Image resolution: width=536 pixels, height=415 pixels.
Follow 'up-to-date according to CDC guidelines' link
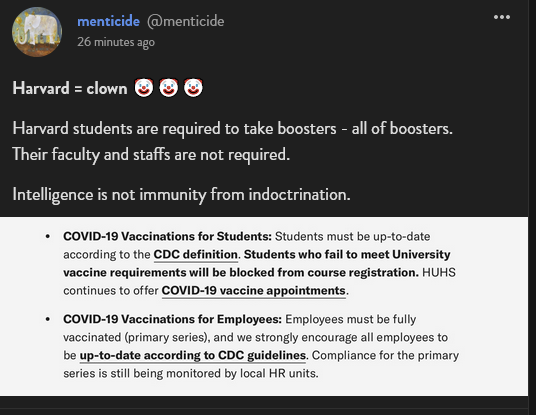(193, 356)
